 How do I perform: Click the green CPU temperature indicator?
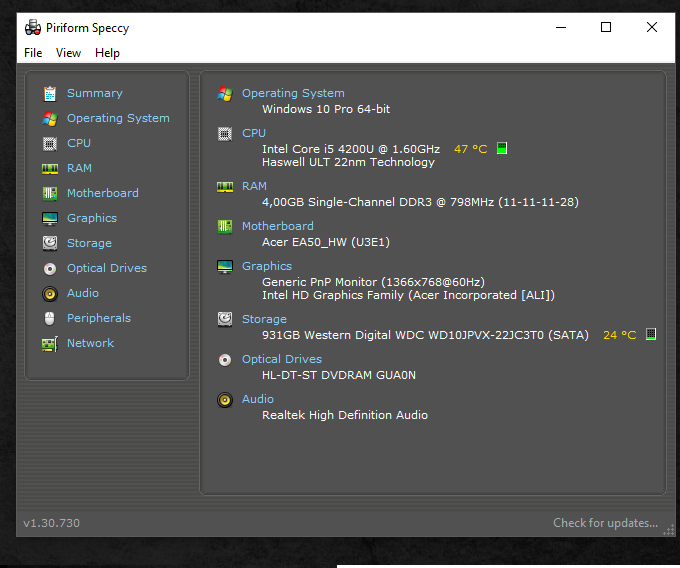[x=502, y=148]
